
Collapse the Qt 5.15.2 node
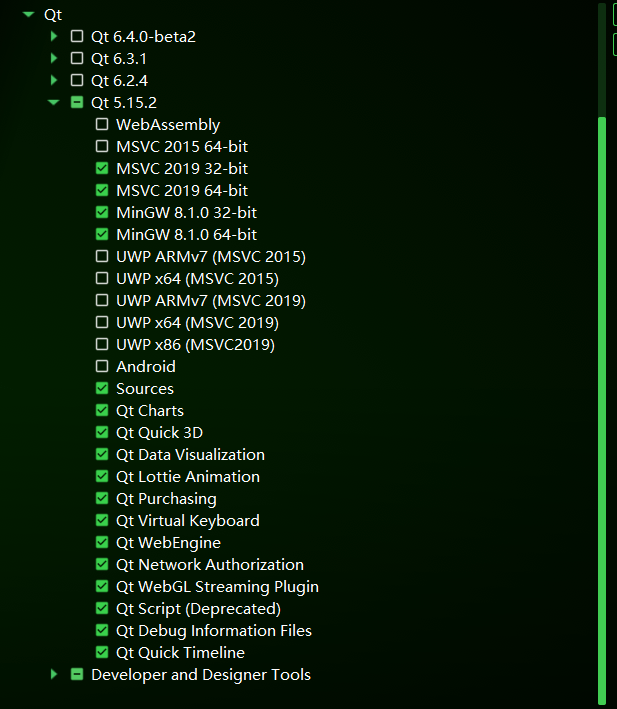point(54,102)
